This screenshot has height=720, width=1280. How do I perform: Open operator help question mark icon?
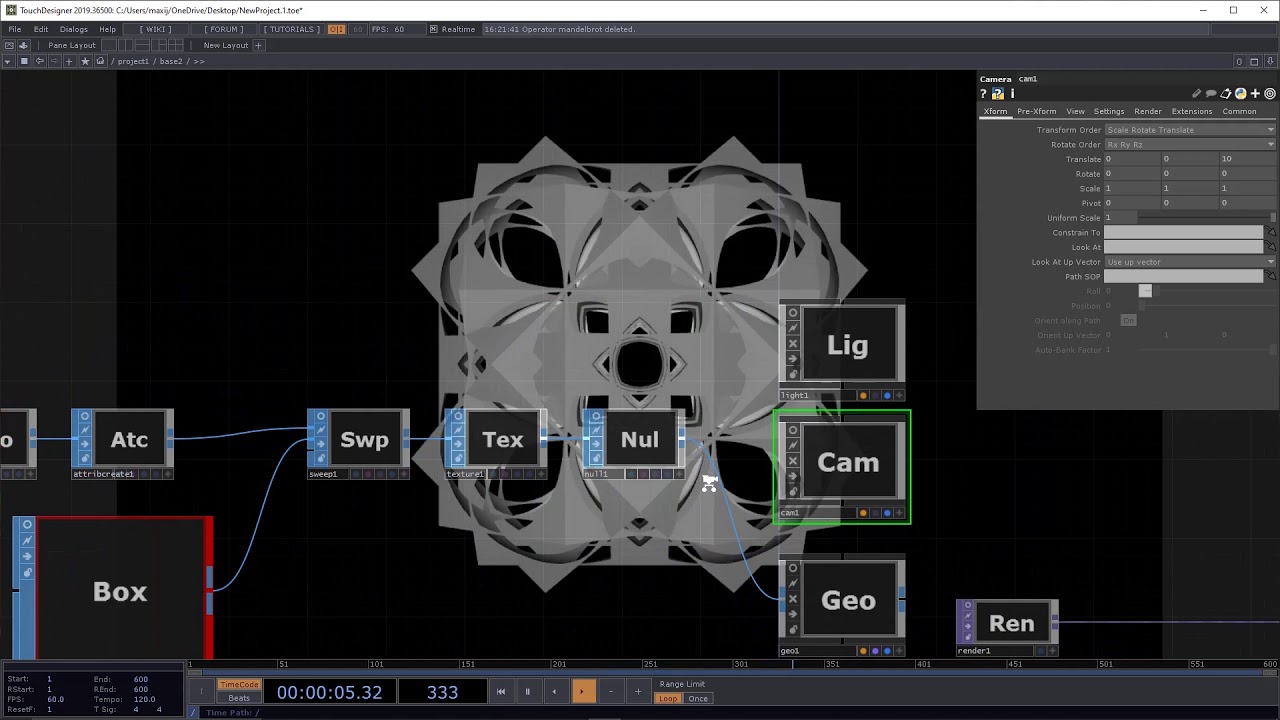[x=983, y=94]
